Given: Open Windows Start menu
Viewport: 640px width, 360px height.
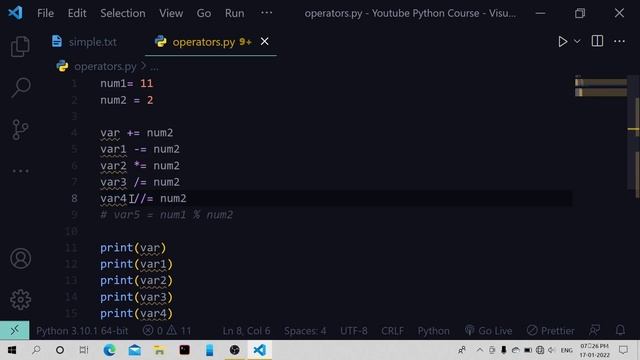Looking at the screenshot, I should [12, 350].
